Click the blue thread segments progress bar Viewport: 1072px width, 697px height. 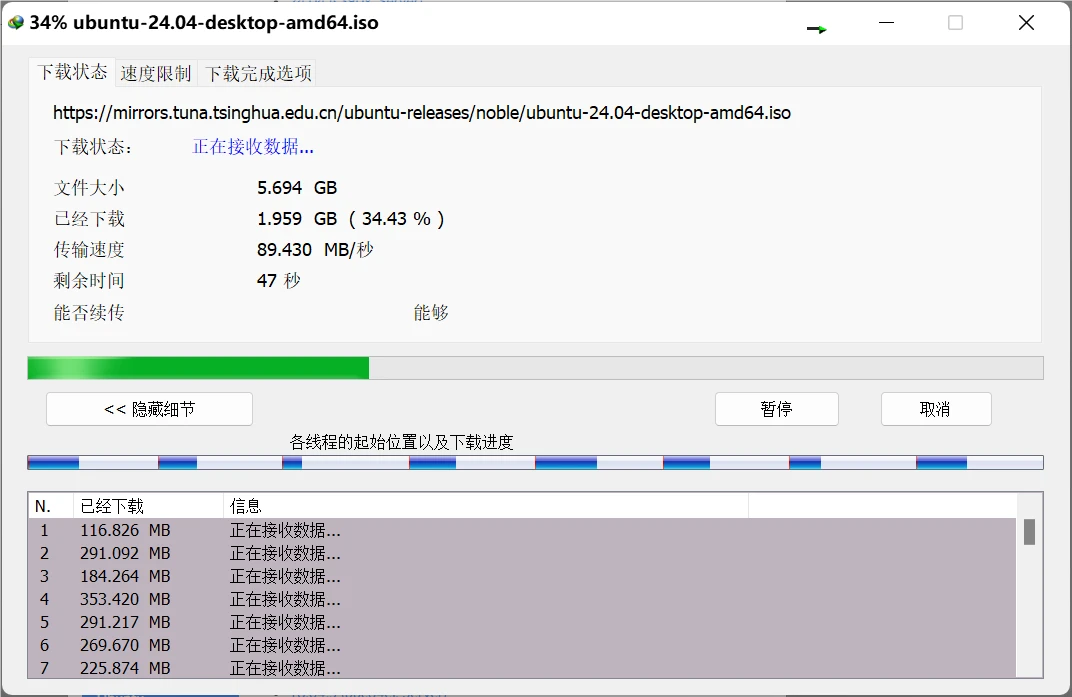[535, 463]
